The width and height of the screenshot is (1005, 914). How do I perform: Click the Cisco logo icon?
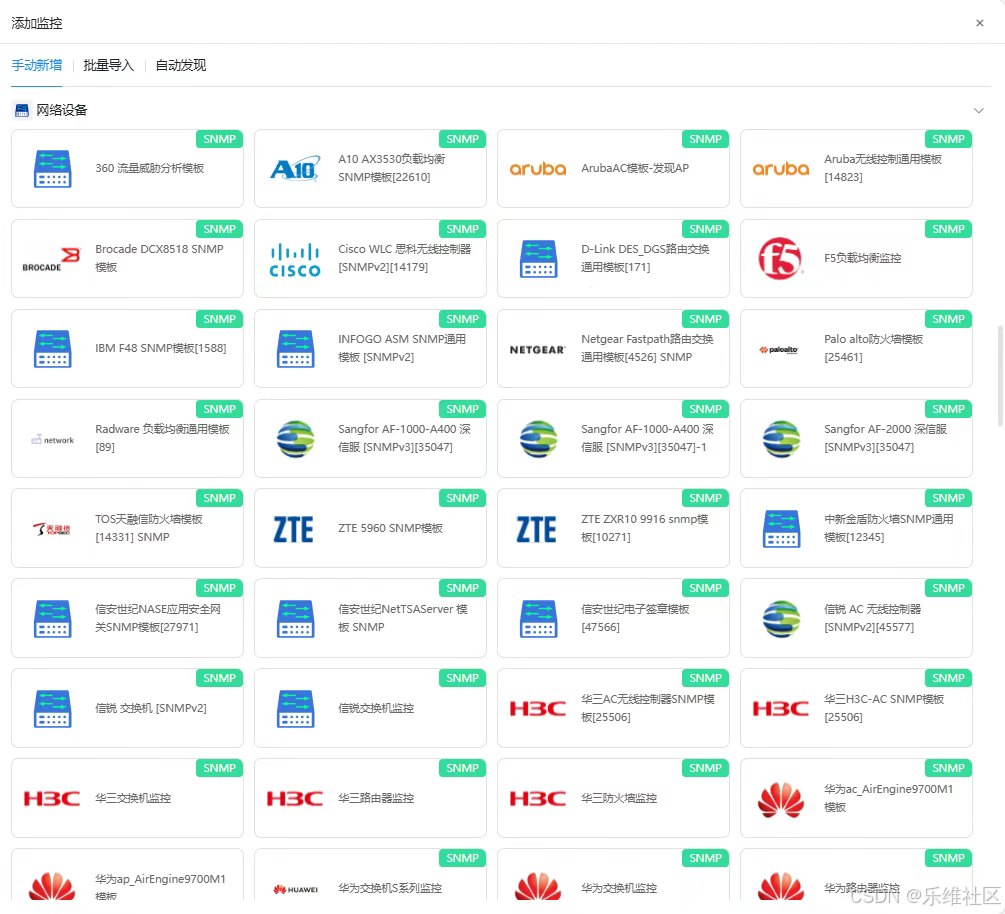(295, 260)
